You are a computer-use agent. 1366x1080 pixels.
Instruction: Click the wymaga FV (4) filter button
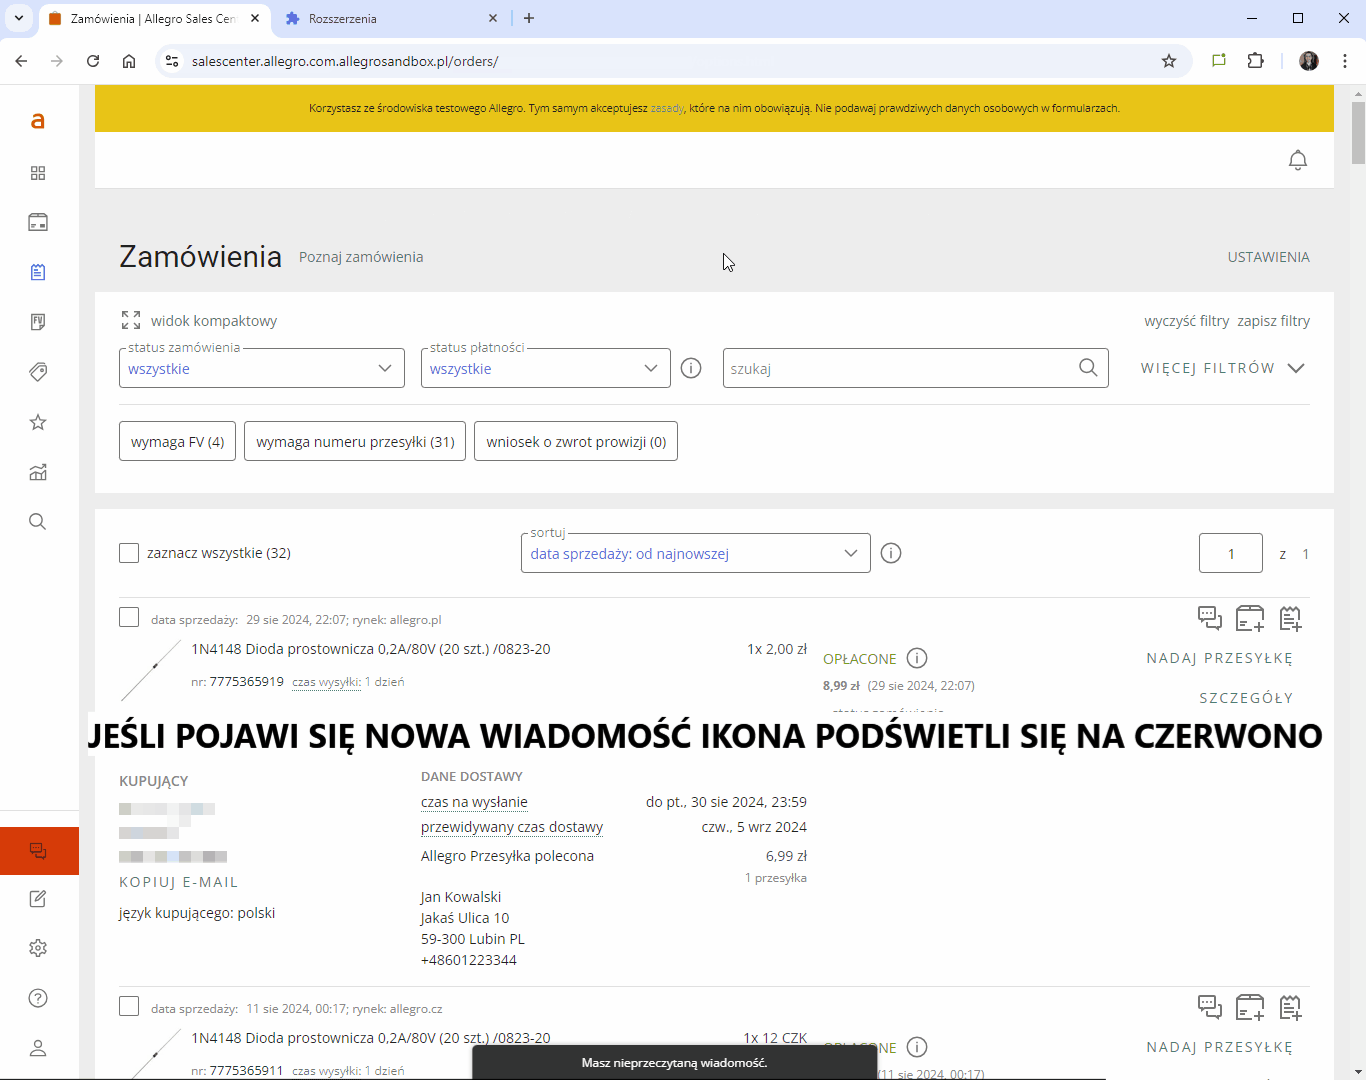[177, 441]
